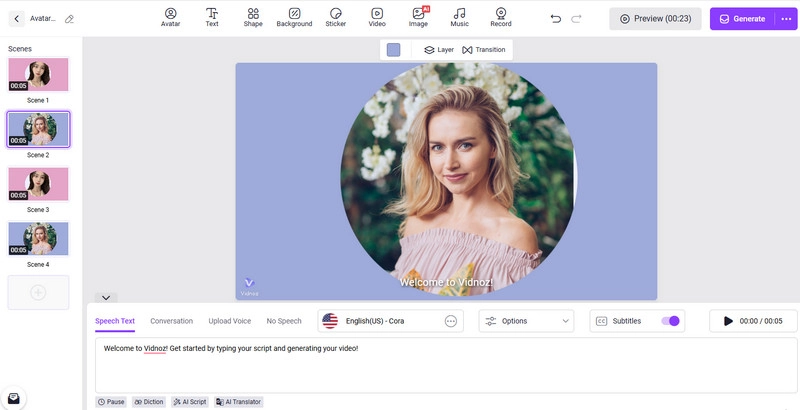
Task: Open the Sticker panel
Action: pos(335,17)
